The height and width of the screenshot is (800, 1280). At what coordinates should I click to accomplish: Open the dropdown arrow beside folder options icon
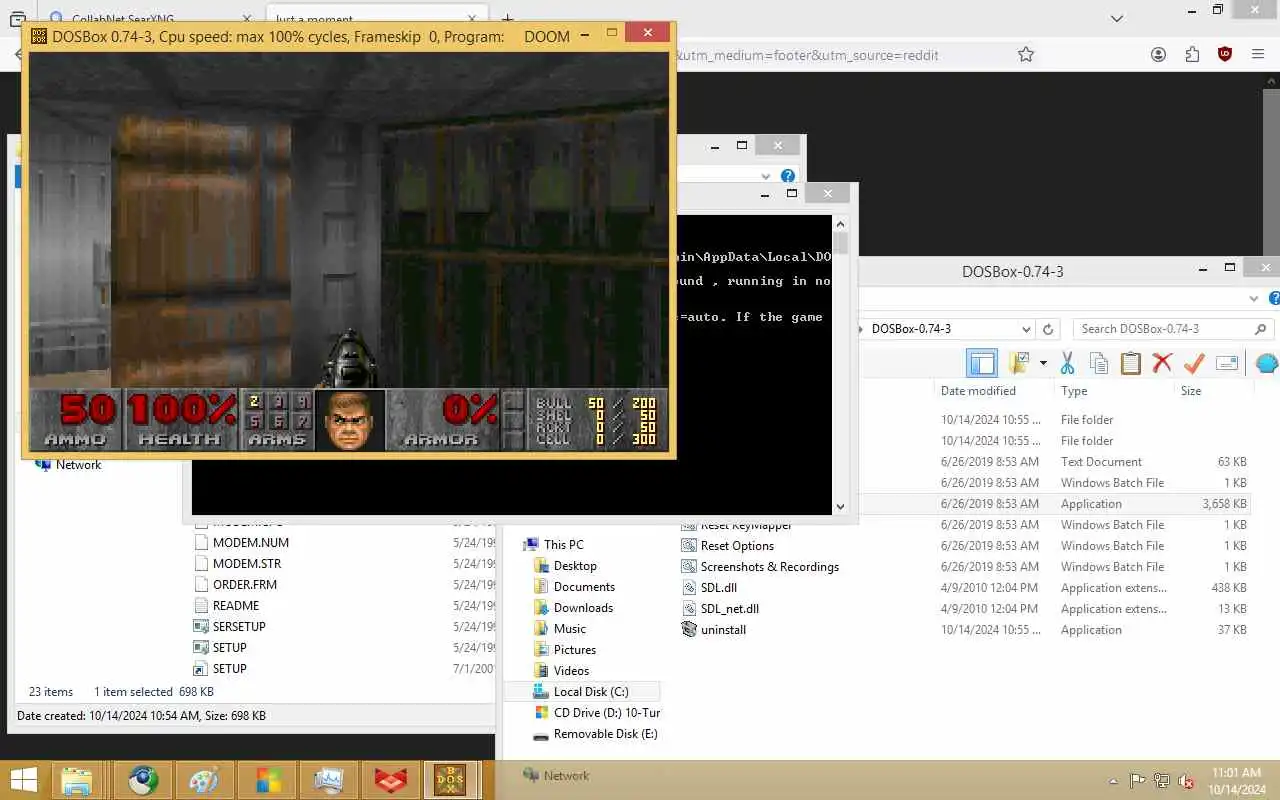1043,363
